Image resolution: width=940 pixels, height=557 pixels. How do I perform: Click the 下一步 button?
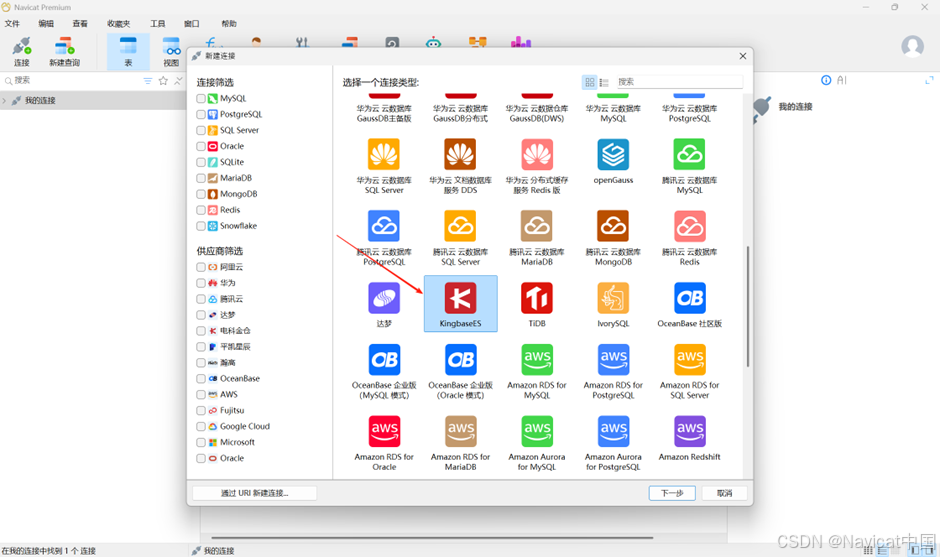672,493
